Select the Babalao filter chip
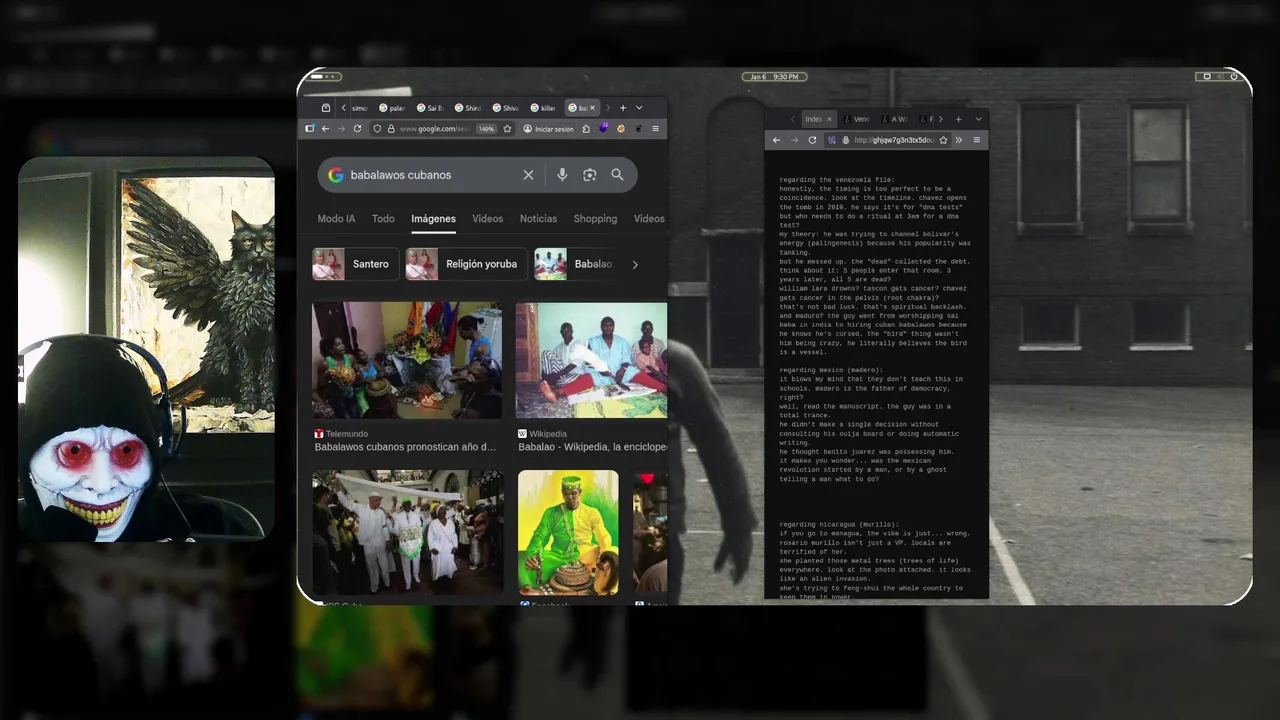1280x720 pixels. (576, 264)
